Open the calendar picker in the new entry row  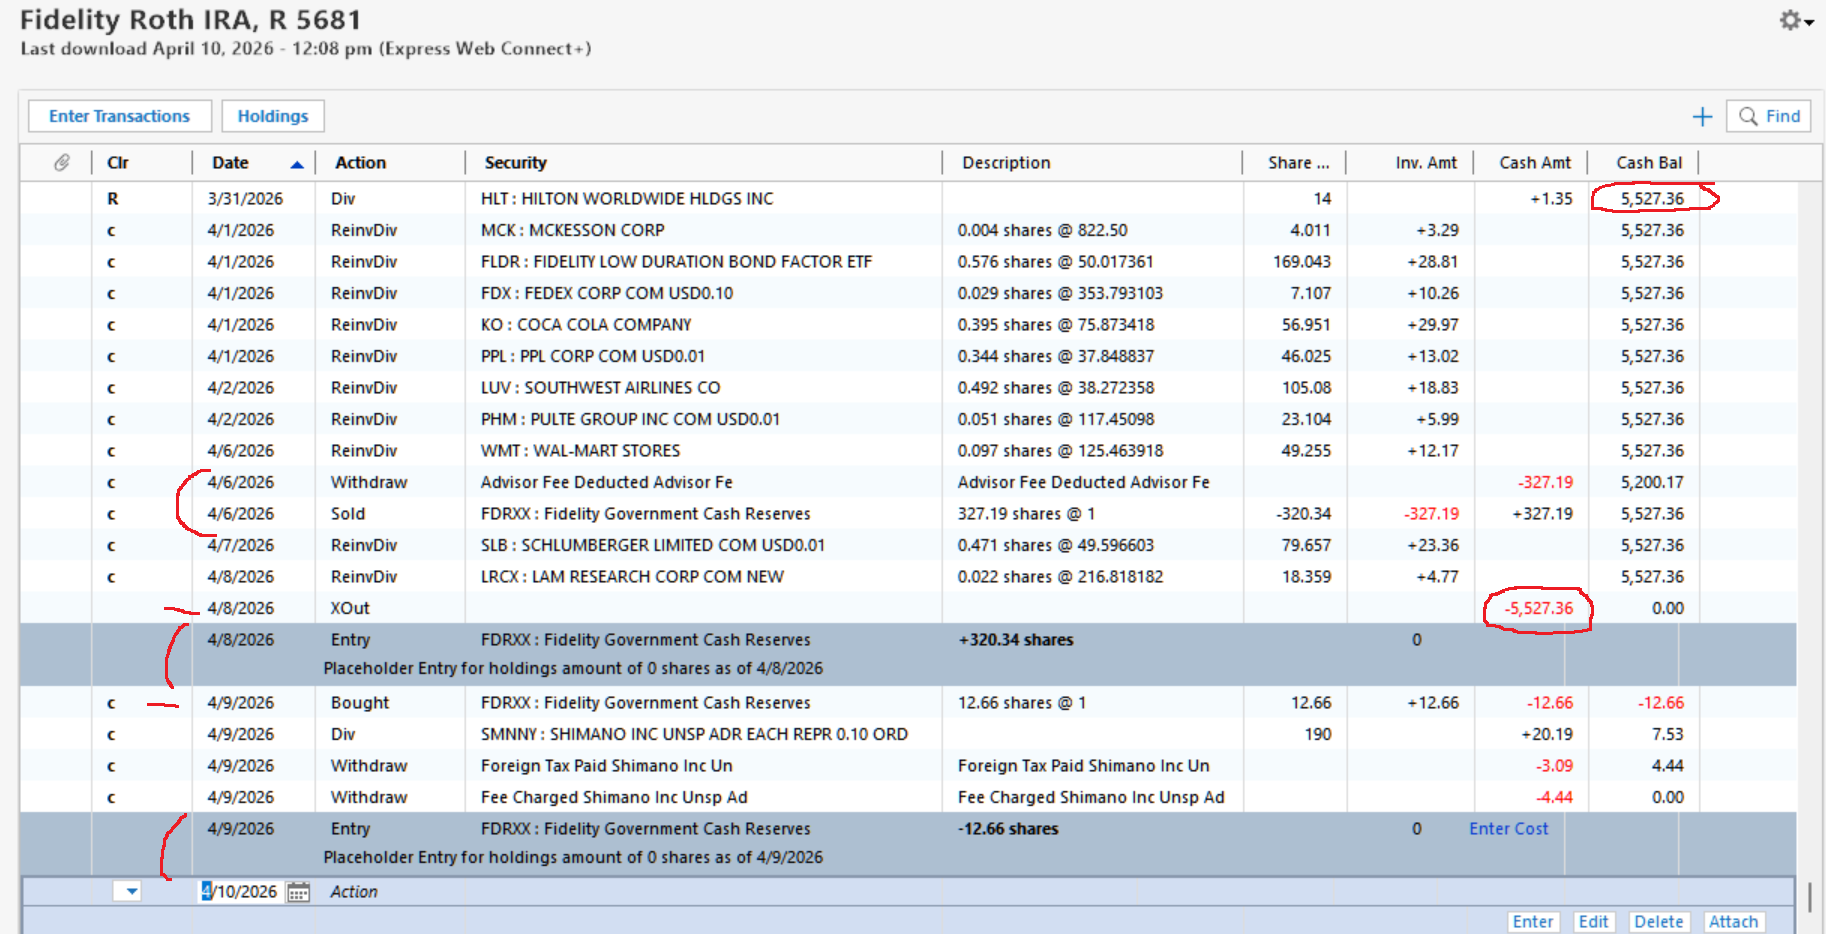(298, 892)
